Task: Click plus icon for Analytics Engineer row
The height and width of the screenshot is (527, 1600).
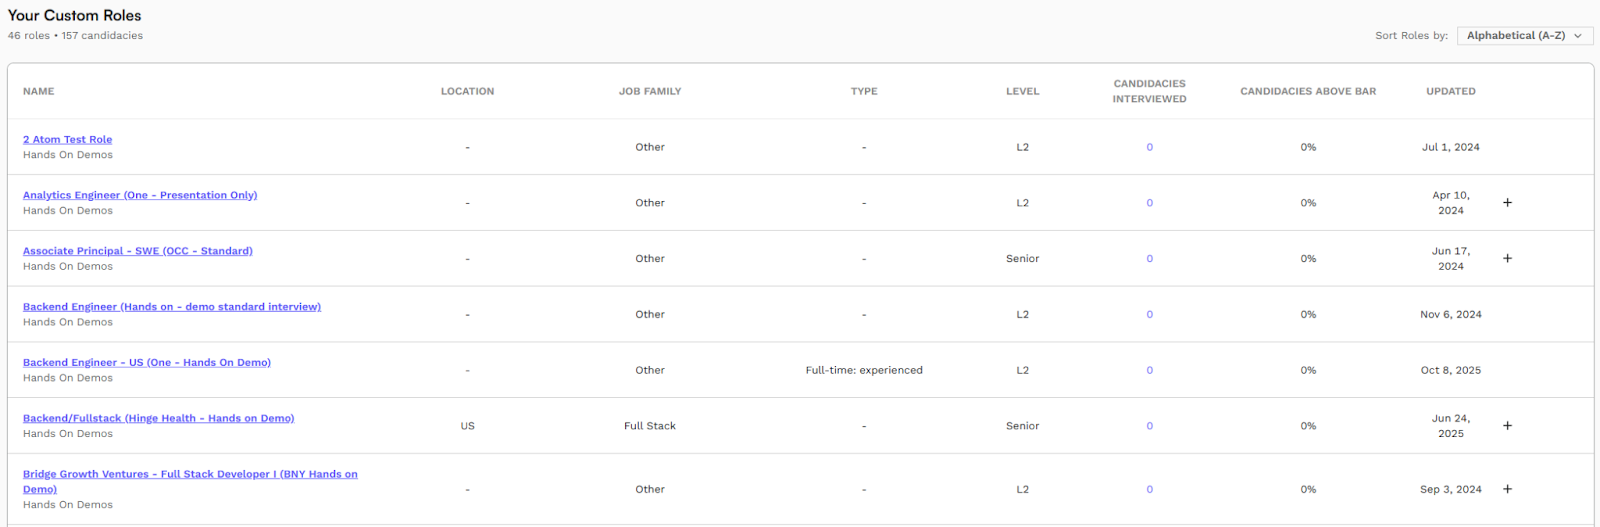Action: click(1507, 203)
